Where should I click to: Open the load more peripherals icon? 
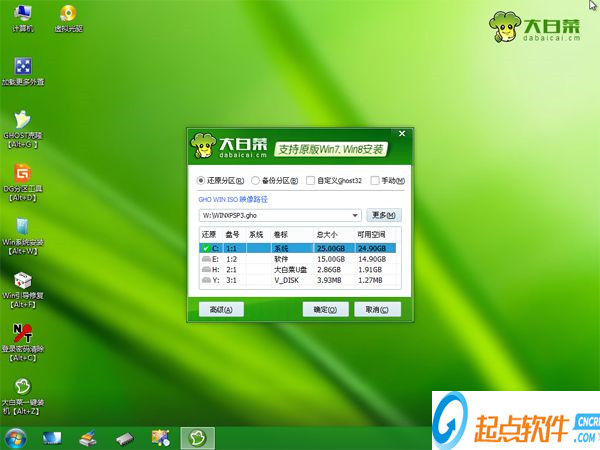[x=23, y=71]
